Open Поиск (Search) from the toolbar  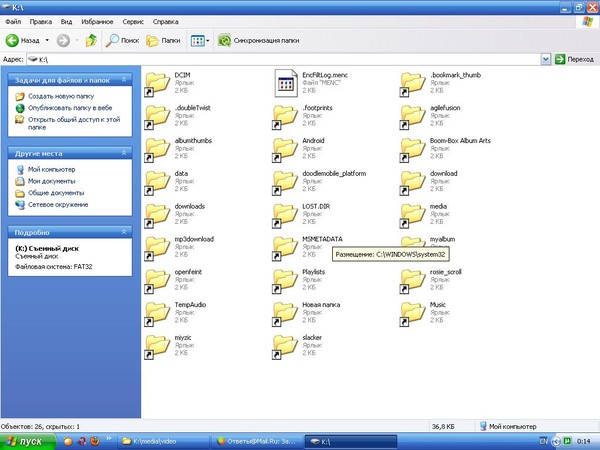[118, 41]
